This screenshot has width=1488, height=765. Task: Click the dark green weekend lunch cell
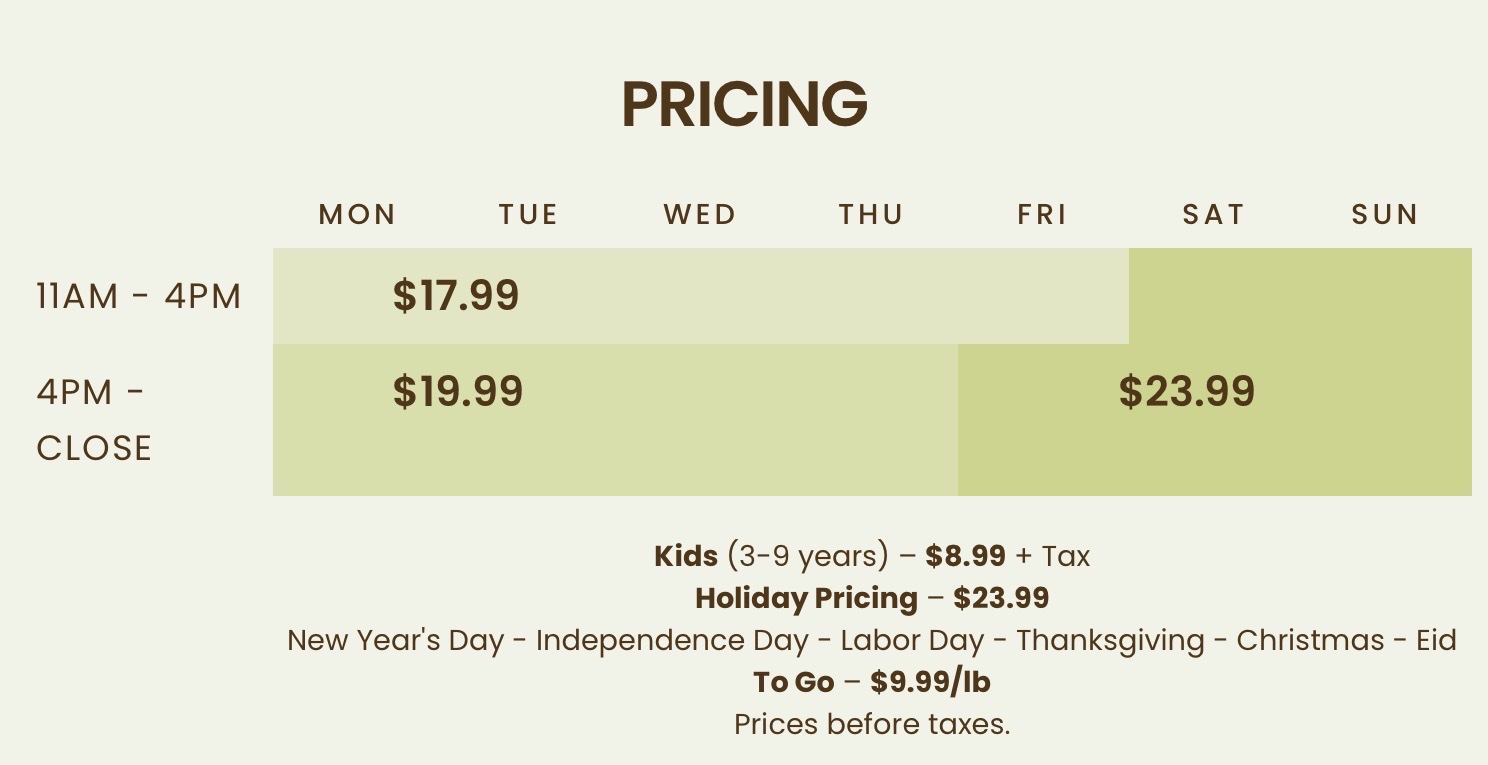pos(1300,296)
